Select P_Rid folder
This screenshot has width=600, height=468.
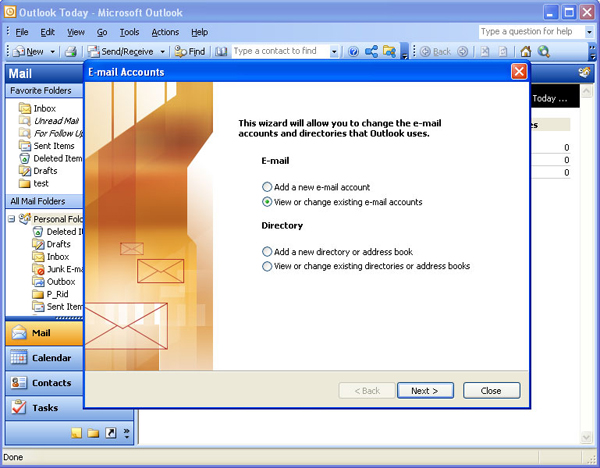(x=50, y=294)
